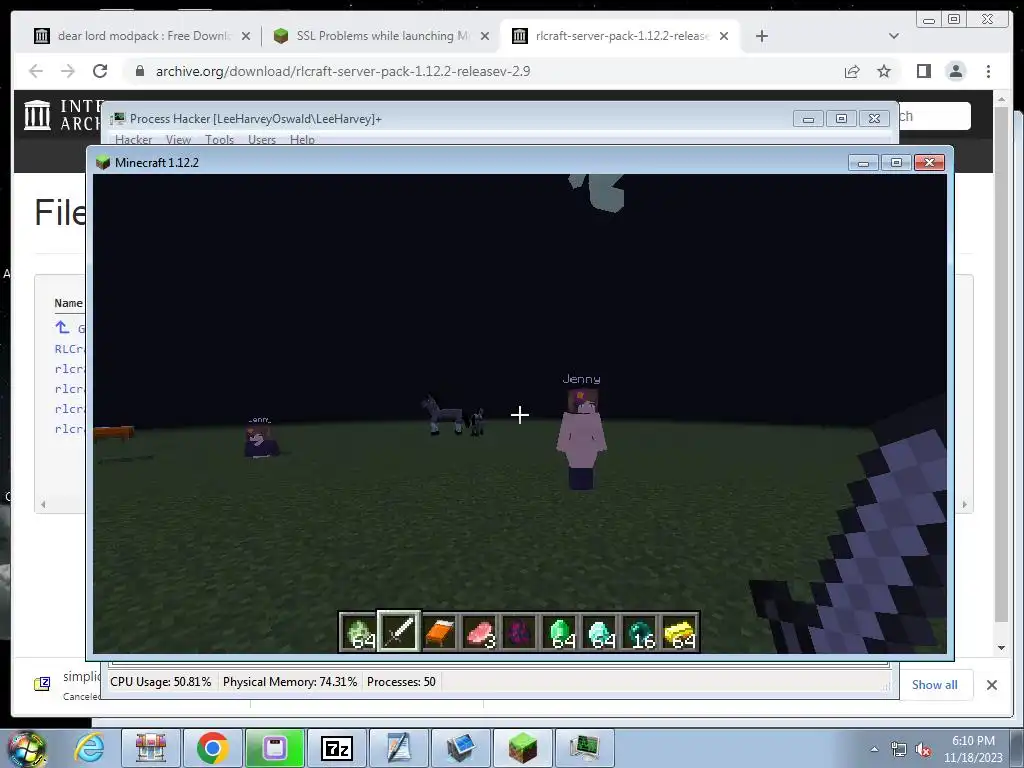Click the muted volume tray icon
Viewport: 1024px width, 768px height.
(923, 750)
